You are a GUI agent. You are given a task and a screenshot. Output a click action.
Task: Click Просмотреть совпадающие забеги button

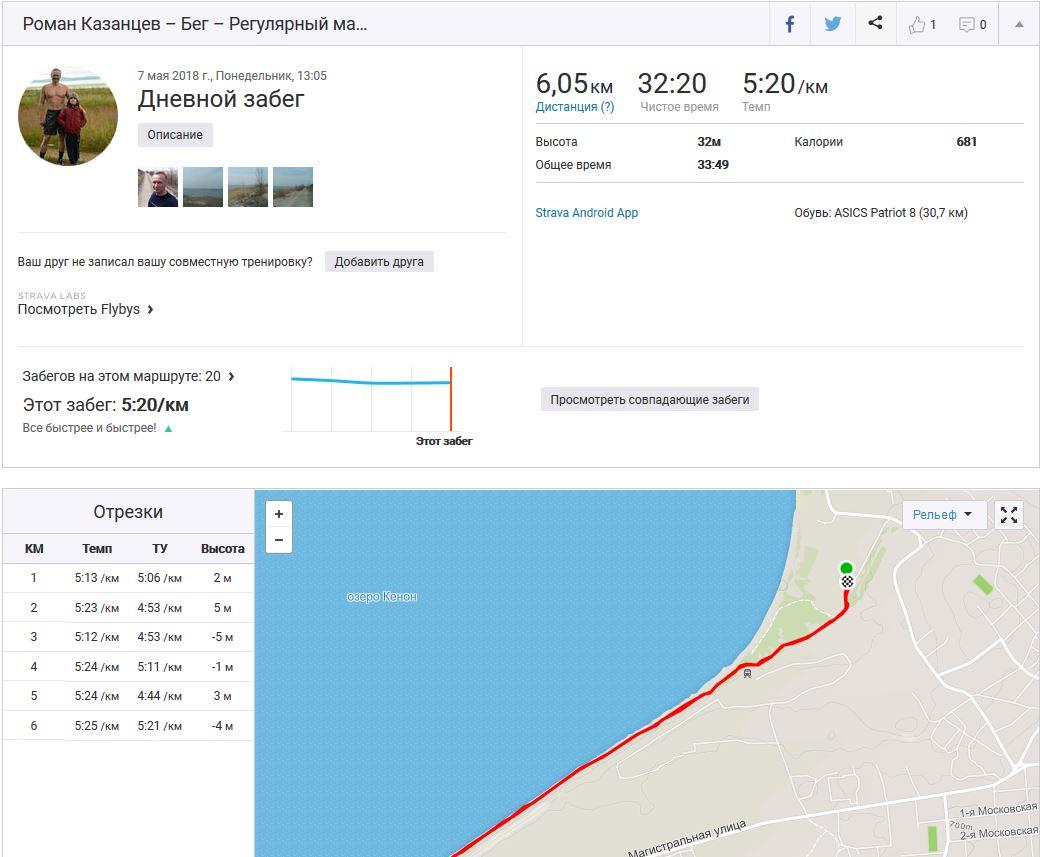click(x=649, y=399)
